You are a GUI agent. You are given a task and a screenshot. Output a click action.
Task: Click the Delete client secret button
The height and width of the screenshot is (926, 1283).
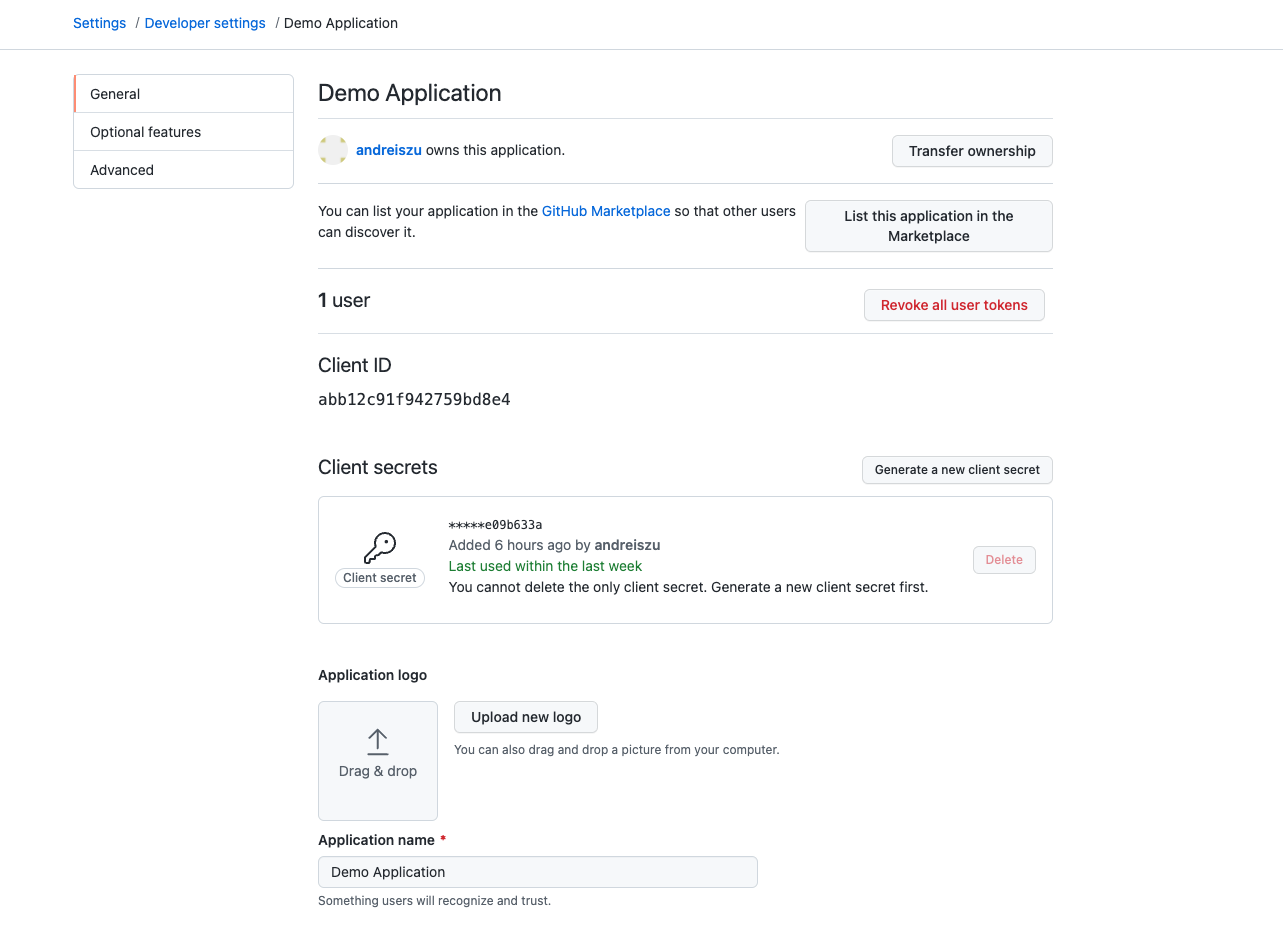point(1004,560)
